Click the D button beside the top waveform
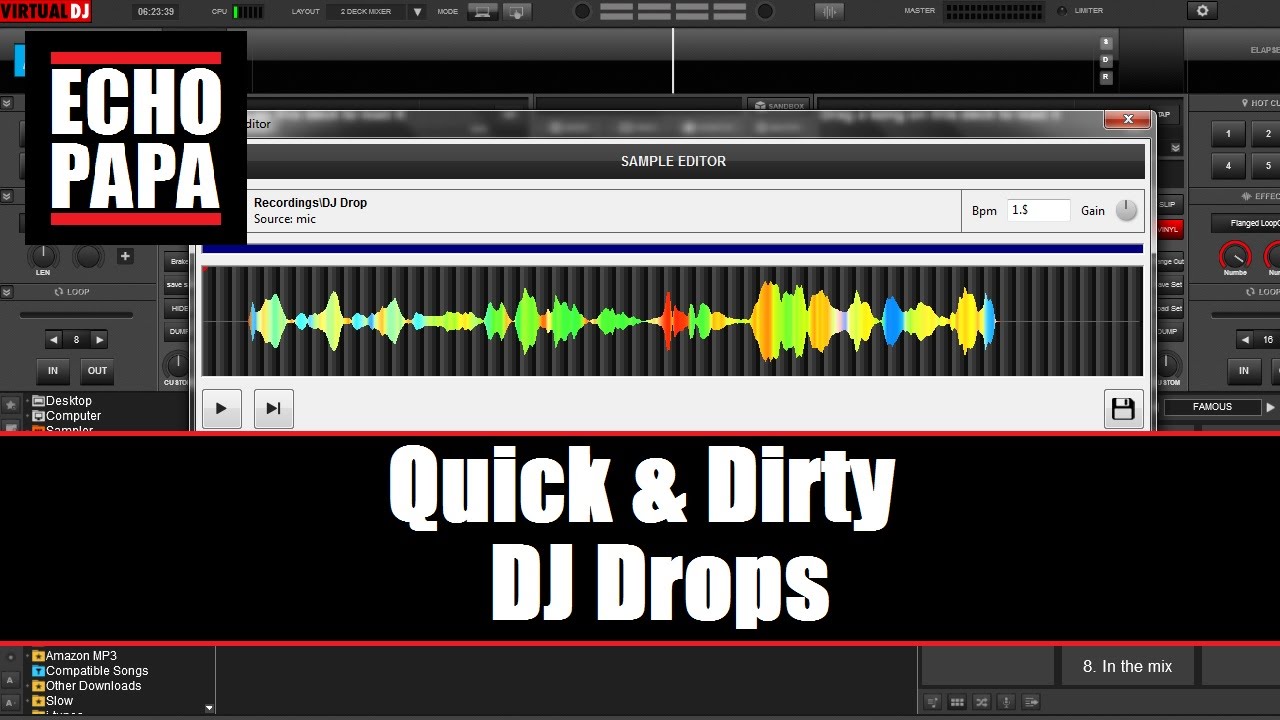This screenshot has height=720, width=1280. (x=1106, y=60)
